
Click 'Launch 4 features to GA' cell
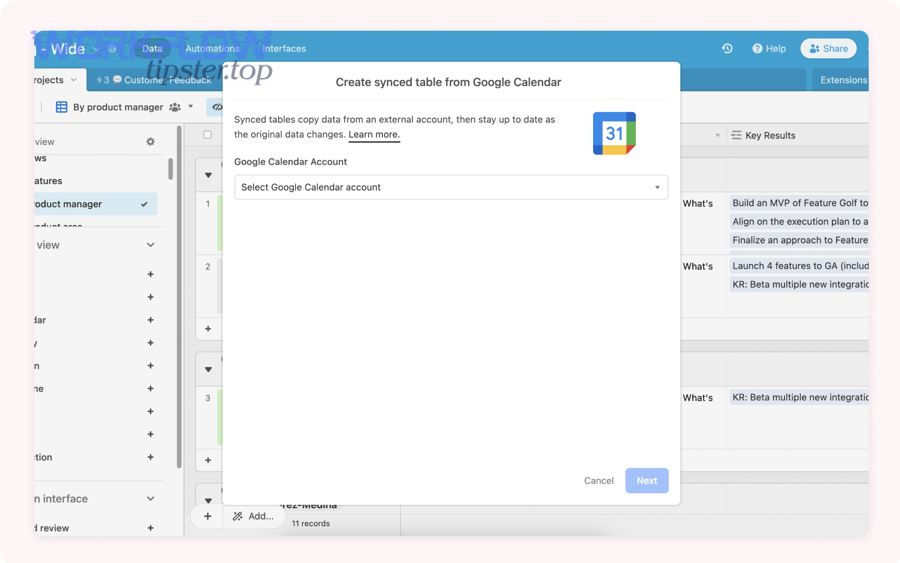pos(799,266)
